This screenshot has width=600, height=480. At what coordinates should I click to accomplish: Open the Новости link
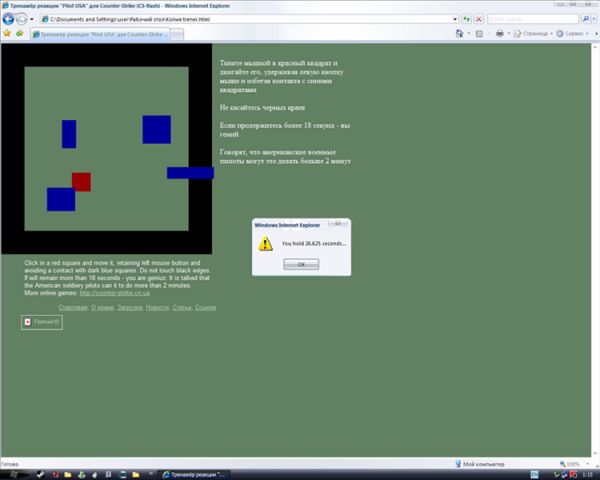157,307
